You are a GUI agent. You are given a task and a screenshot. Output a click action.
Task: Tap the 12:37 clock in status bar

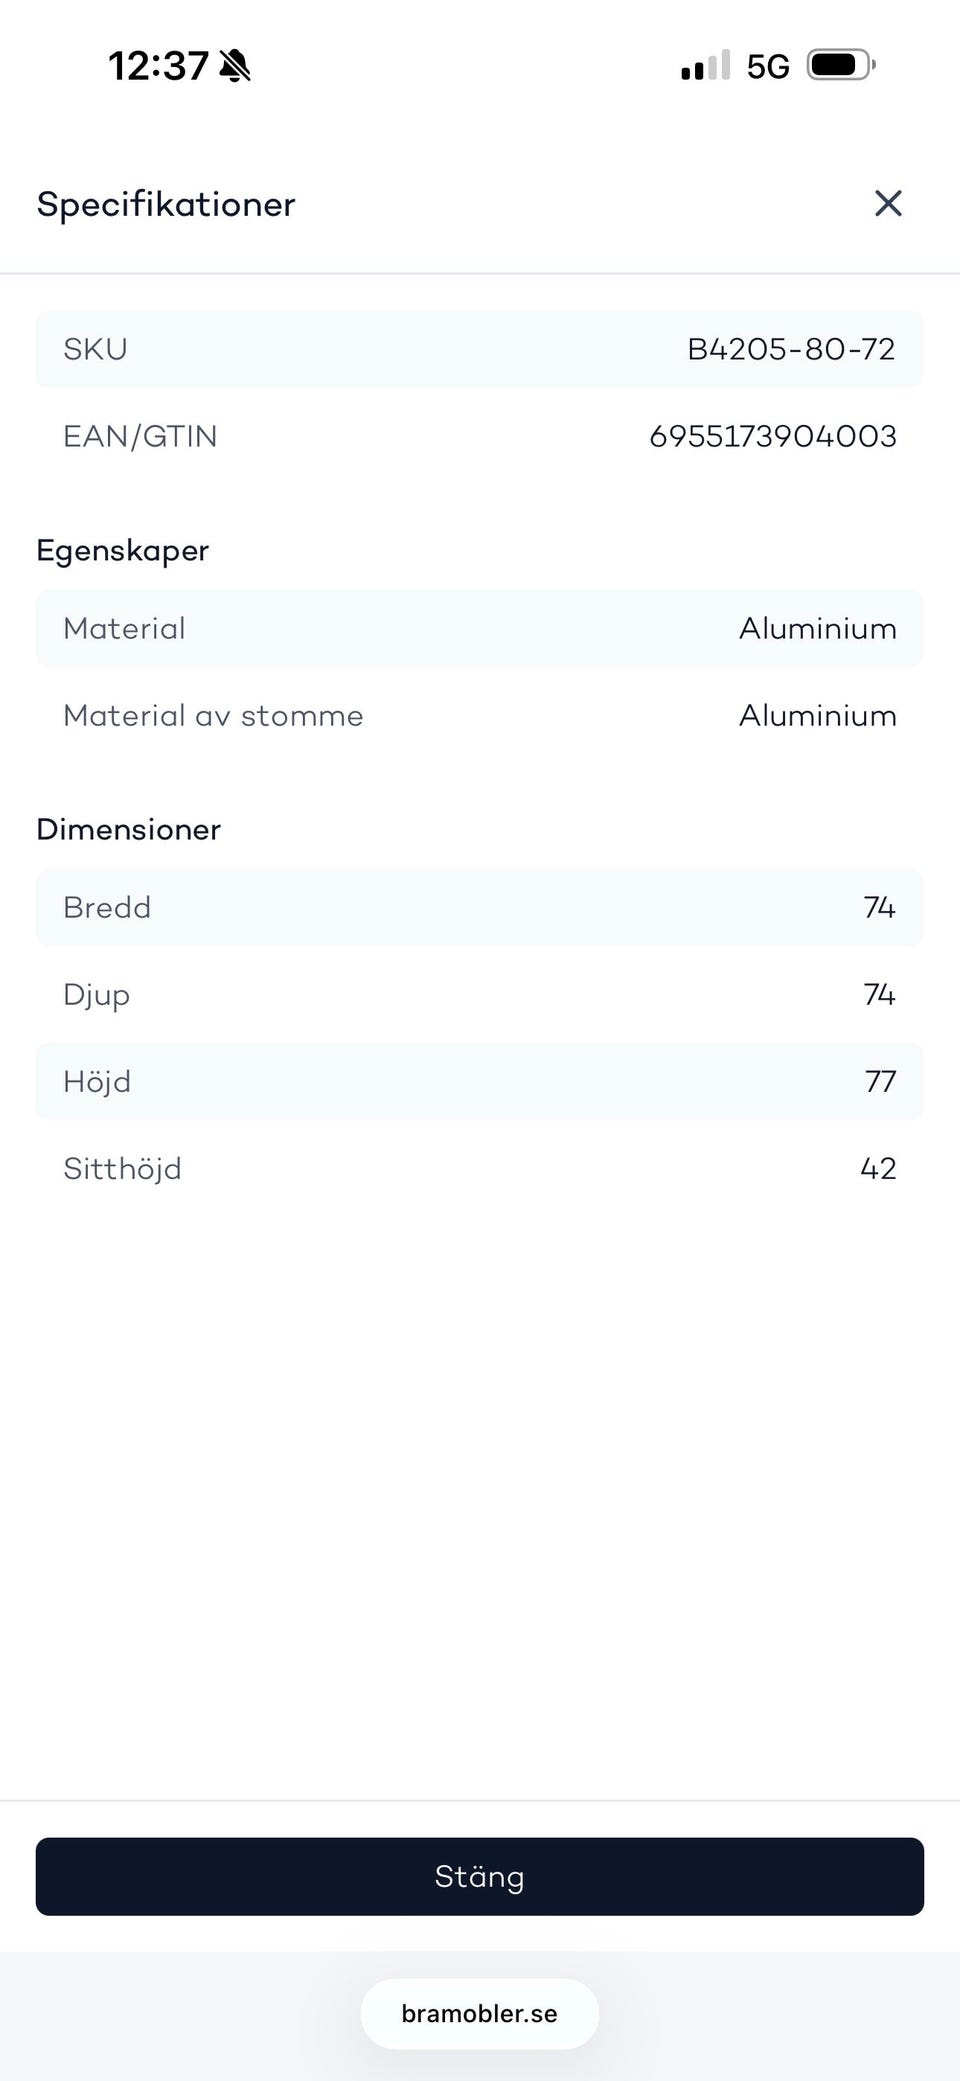[x=158, y=67]
